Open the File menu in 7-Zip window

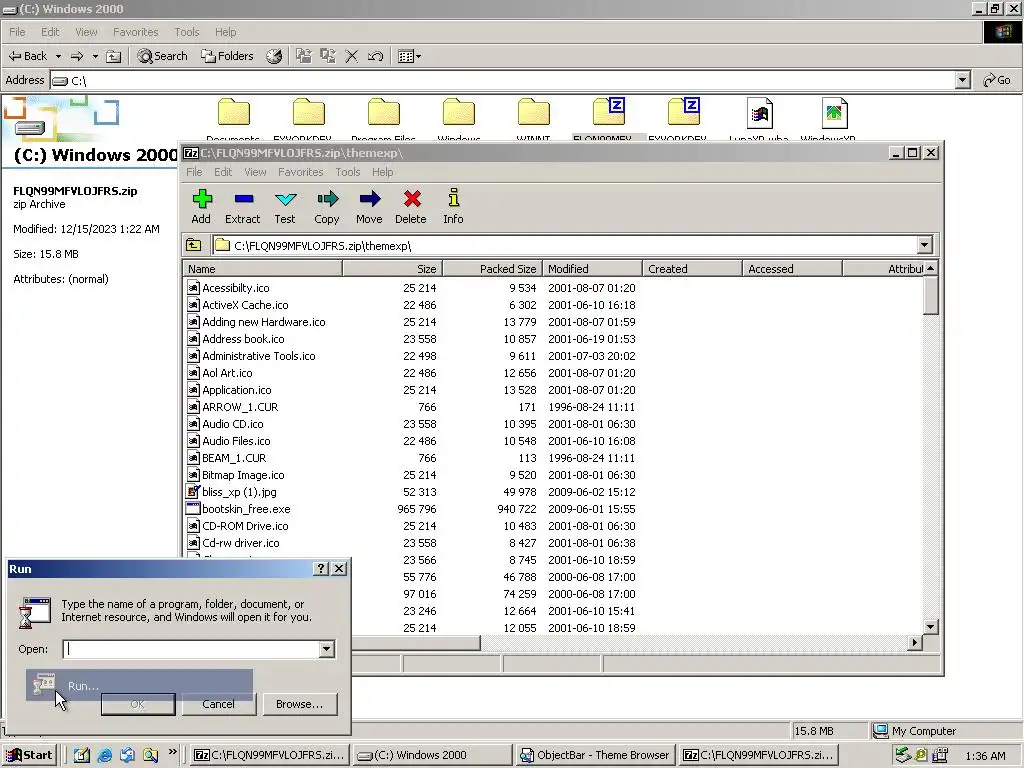coord(194,172)
